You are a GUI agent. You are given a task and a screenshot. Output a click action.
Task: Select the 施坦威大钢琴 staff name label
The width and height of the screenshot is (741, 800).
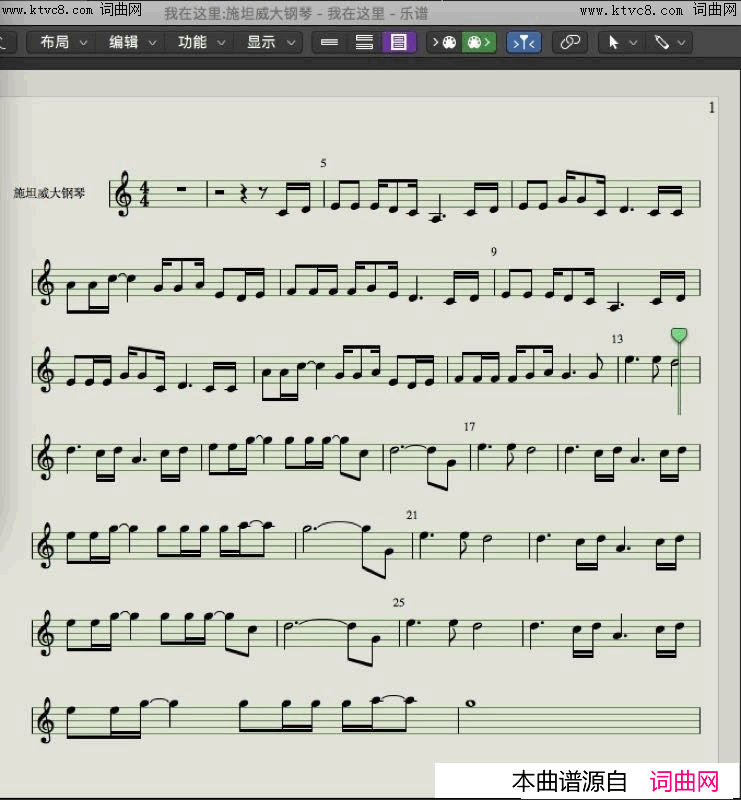pyautogui.click(x=49, y=193)
